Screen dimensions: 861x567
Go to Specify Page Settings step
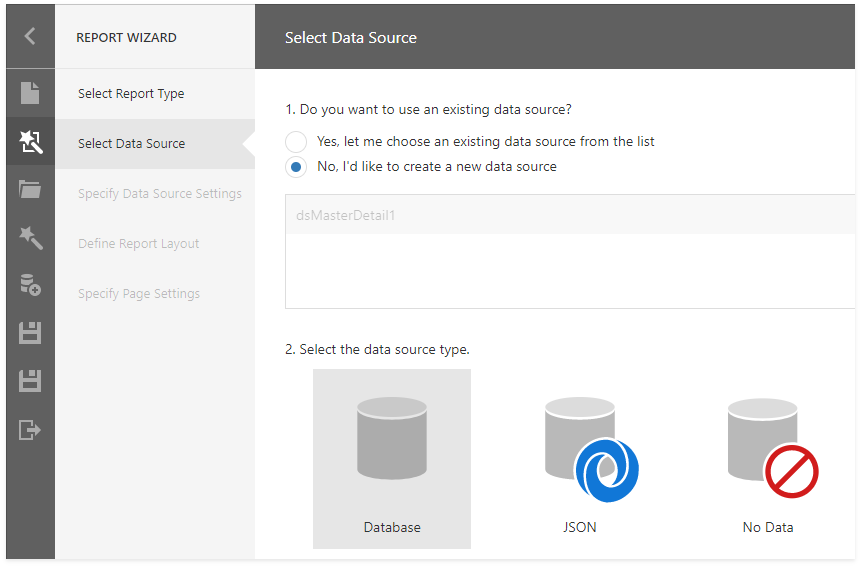tap(138, 294)
